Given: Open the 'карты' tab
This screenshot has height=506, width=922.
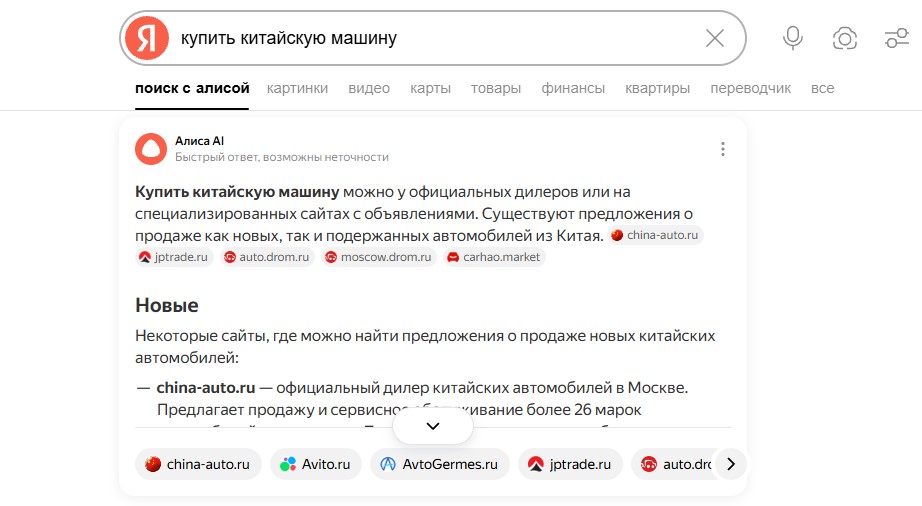Looking at the screenshot, I should click(x=430, y=89).
